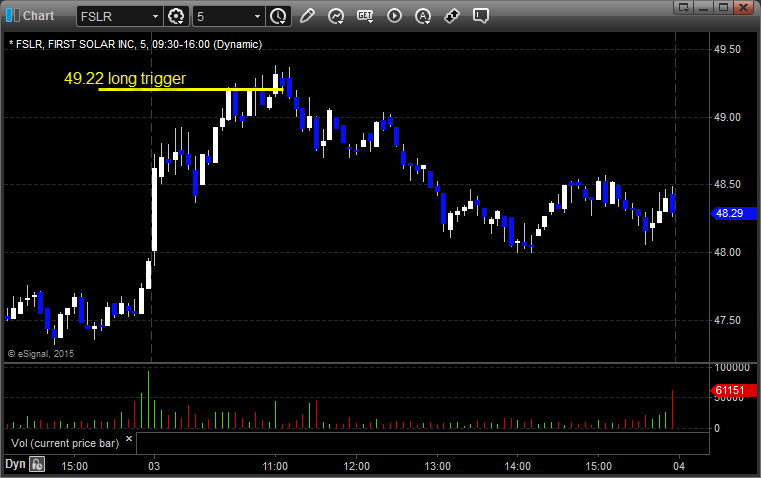Click the 49.50 price axis label
The width and height of the screenshot is (761, 478).
click(x=727, y=49)
